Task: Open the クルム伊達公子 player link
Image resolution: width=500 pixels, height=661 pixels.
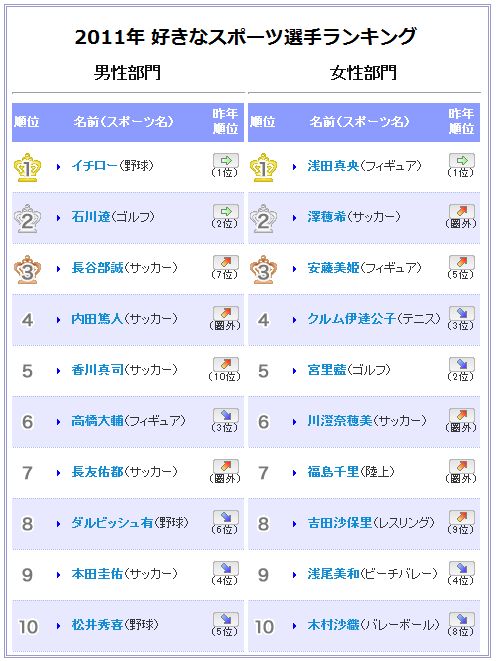Action: coord(352,319)
